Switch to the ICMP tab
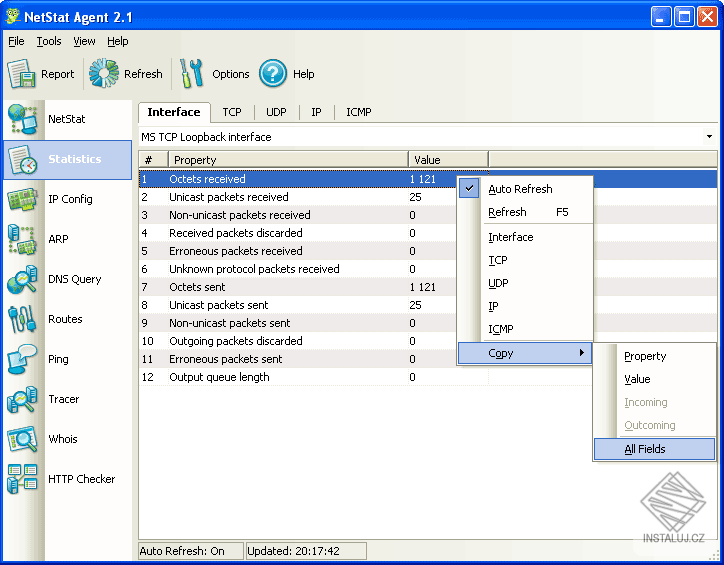The width and height of the screenshot is (724, 565). [x=358, y=113]
